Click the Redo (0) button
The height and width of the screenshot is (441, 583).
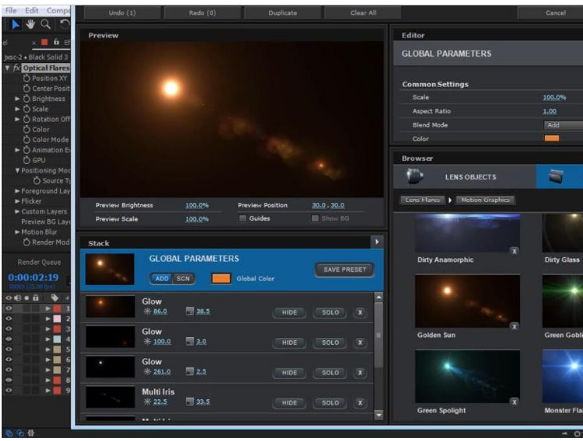click(202, 13)
